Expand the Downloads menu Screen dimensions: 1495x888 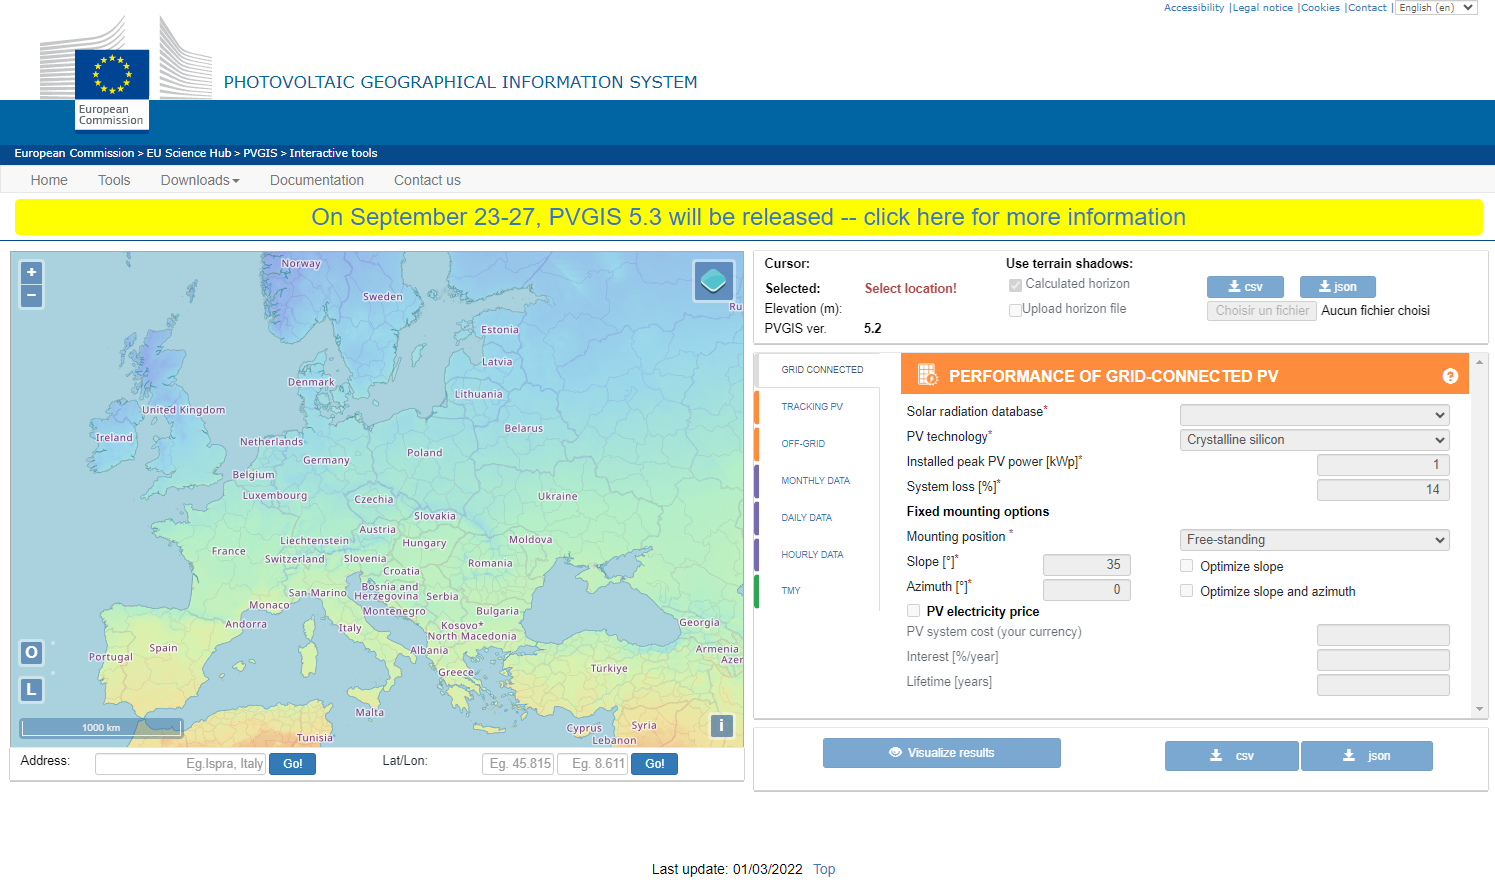(x=200, y=180)
